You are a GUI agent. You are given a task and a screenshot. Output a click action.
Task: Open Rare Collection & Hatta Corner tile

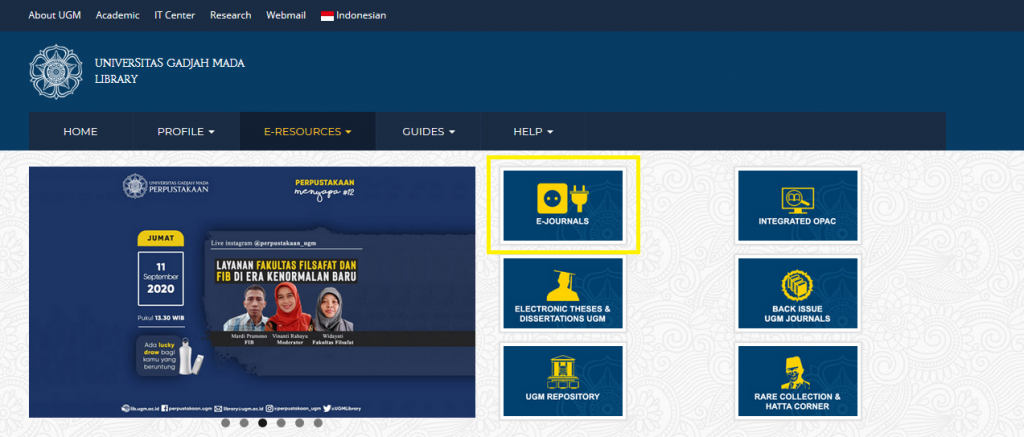(x=797, y=381)
